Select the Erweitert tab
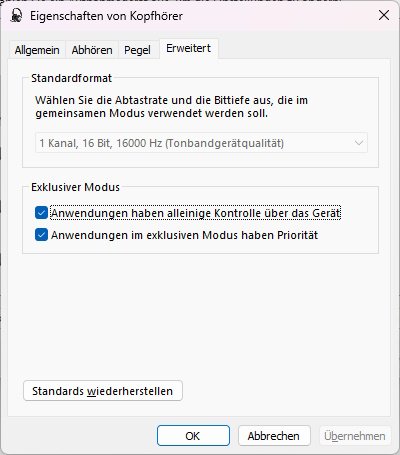400x455 pixels. coord(189,49)
